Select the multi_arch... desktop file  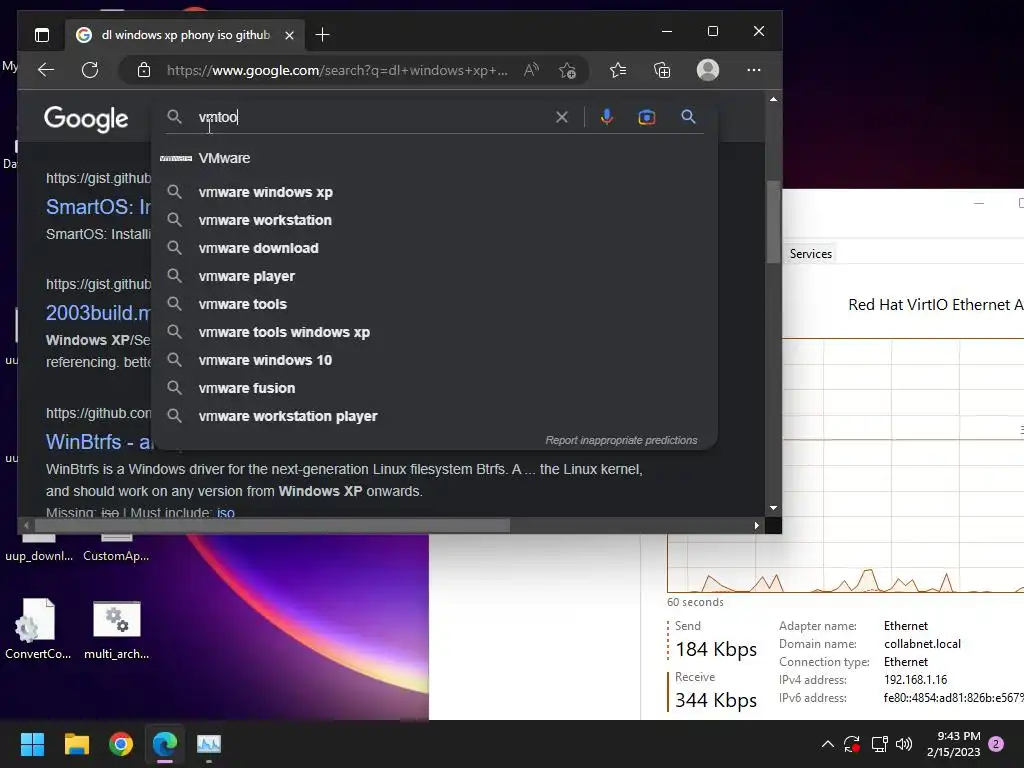click(x=116, y=628)
